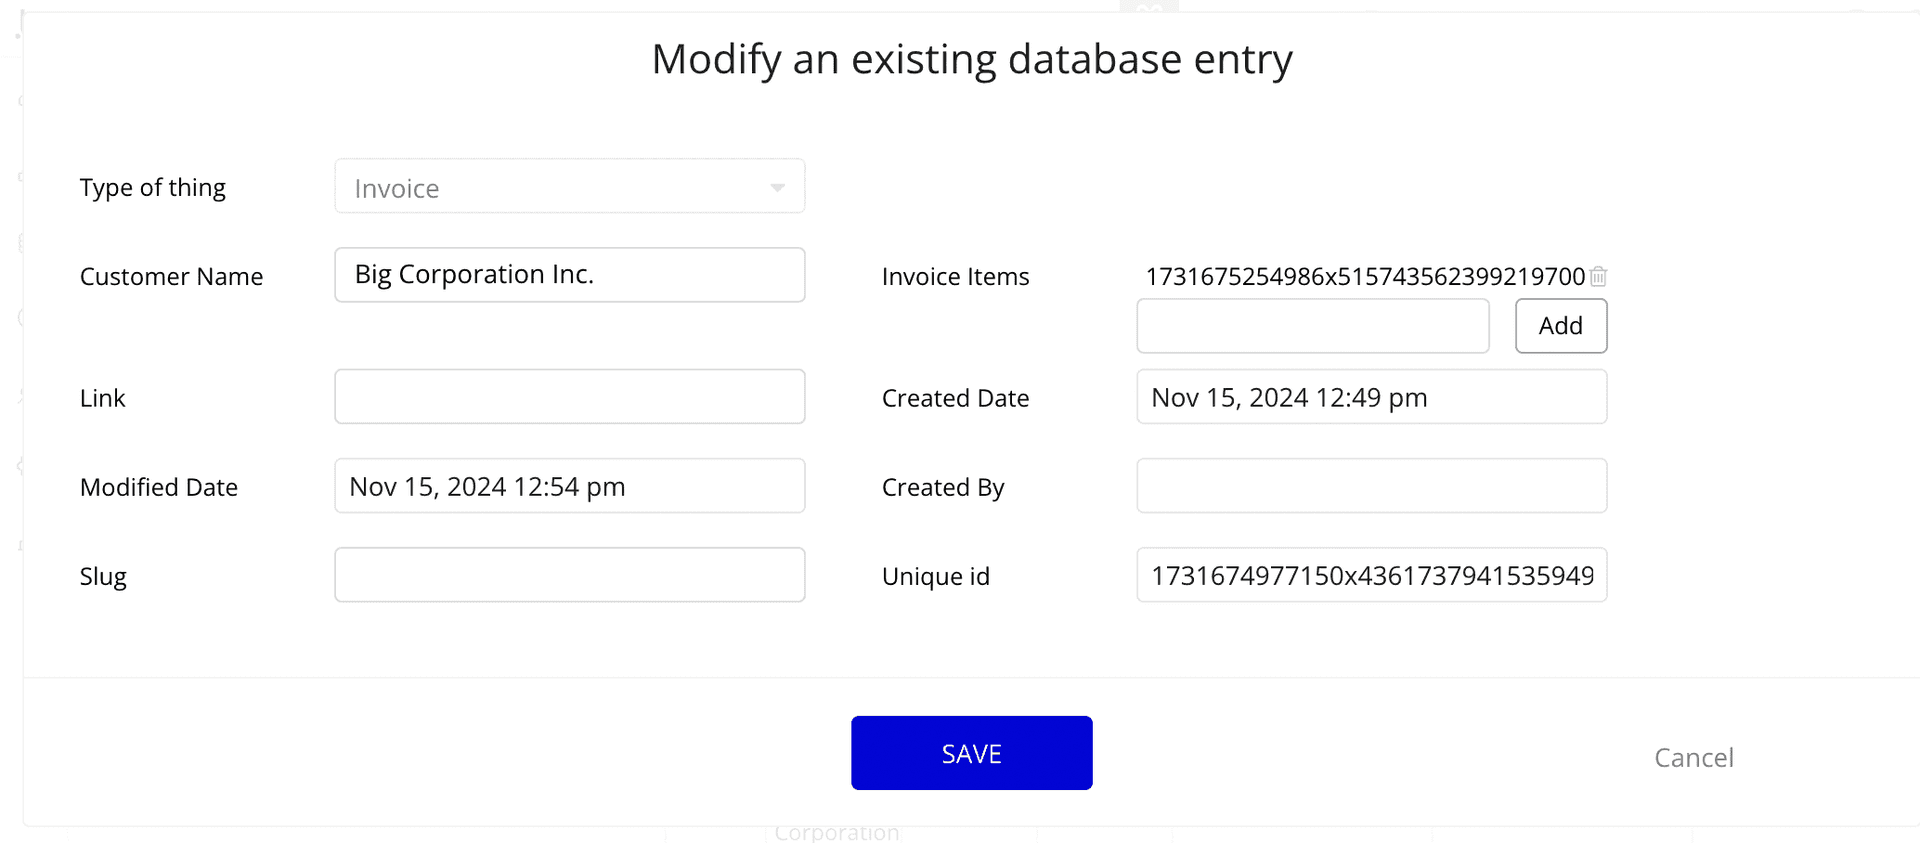Click the Unique id field
This screenshot has height=843, width=1920.
click(1371, 575)
